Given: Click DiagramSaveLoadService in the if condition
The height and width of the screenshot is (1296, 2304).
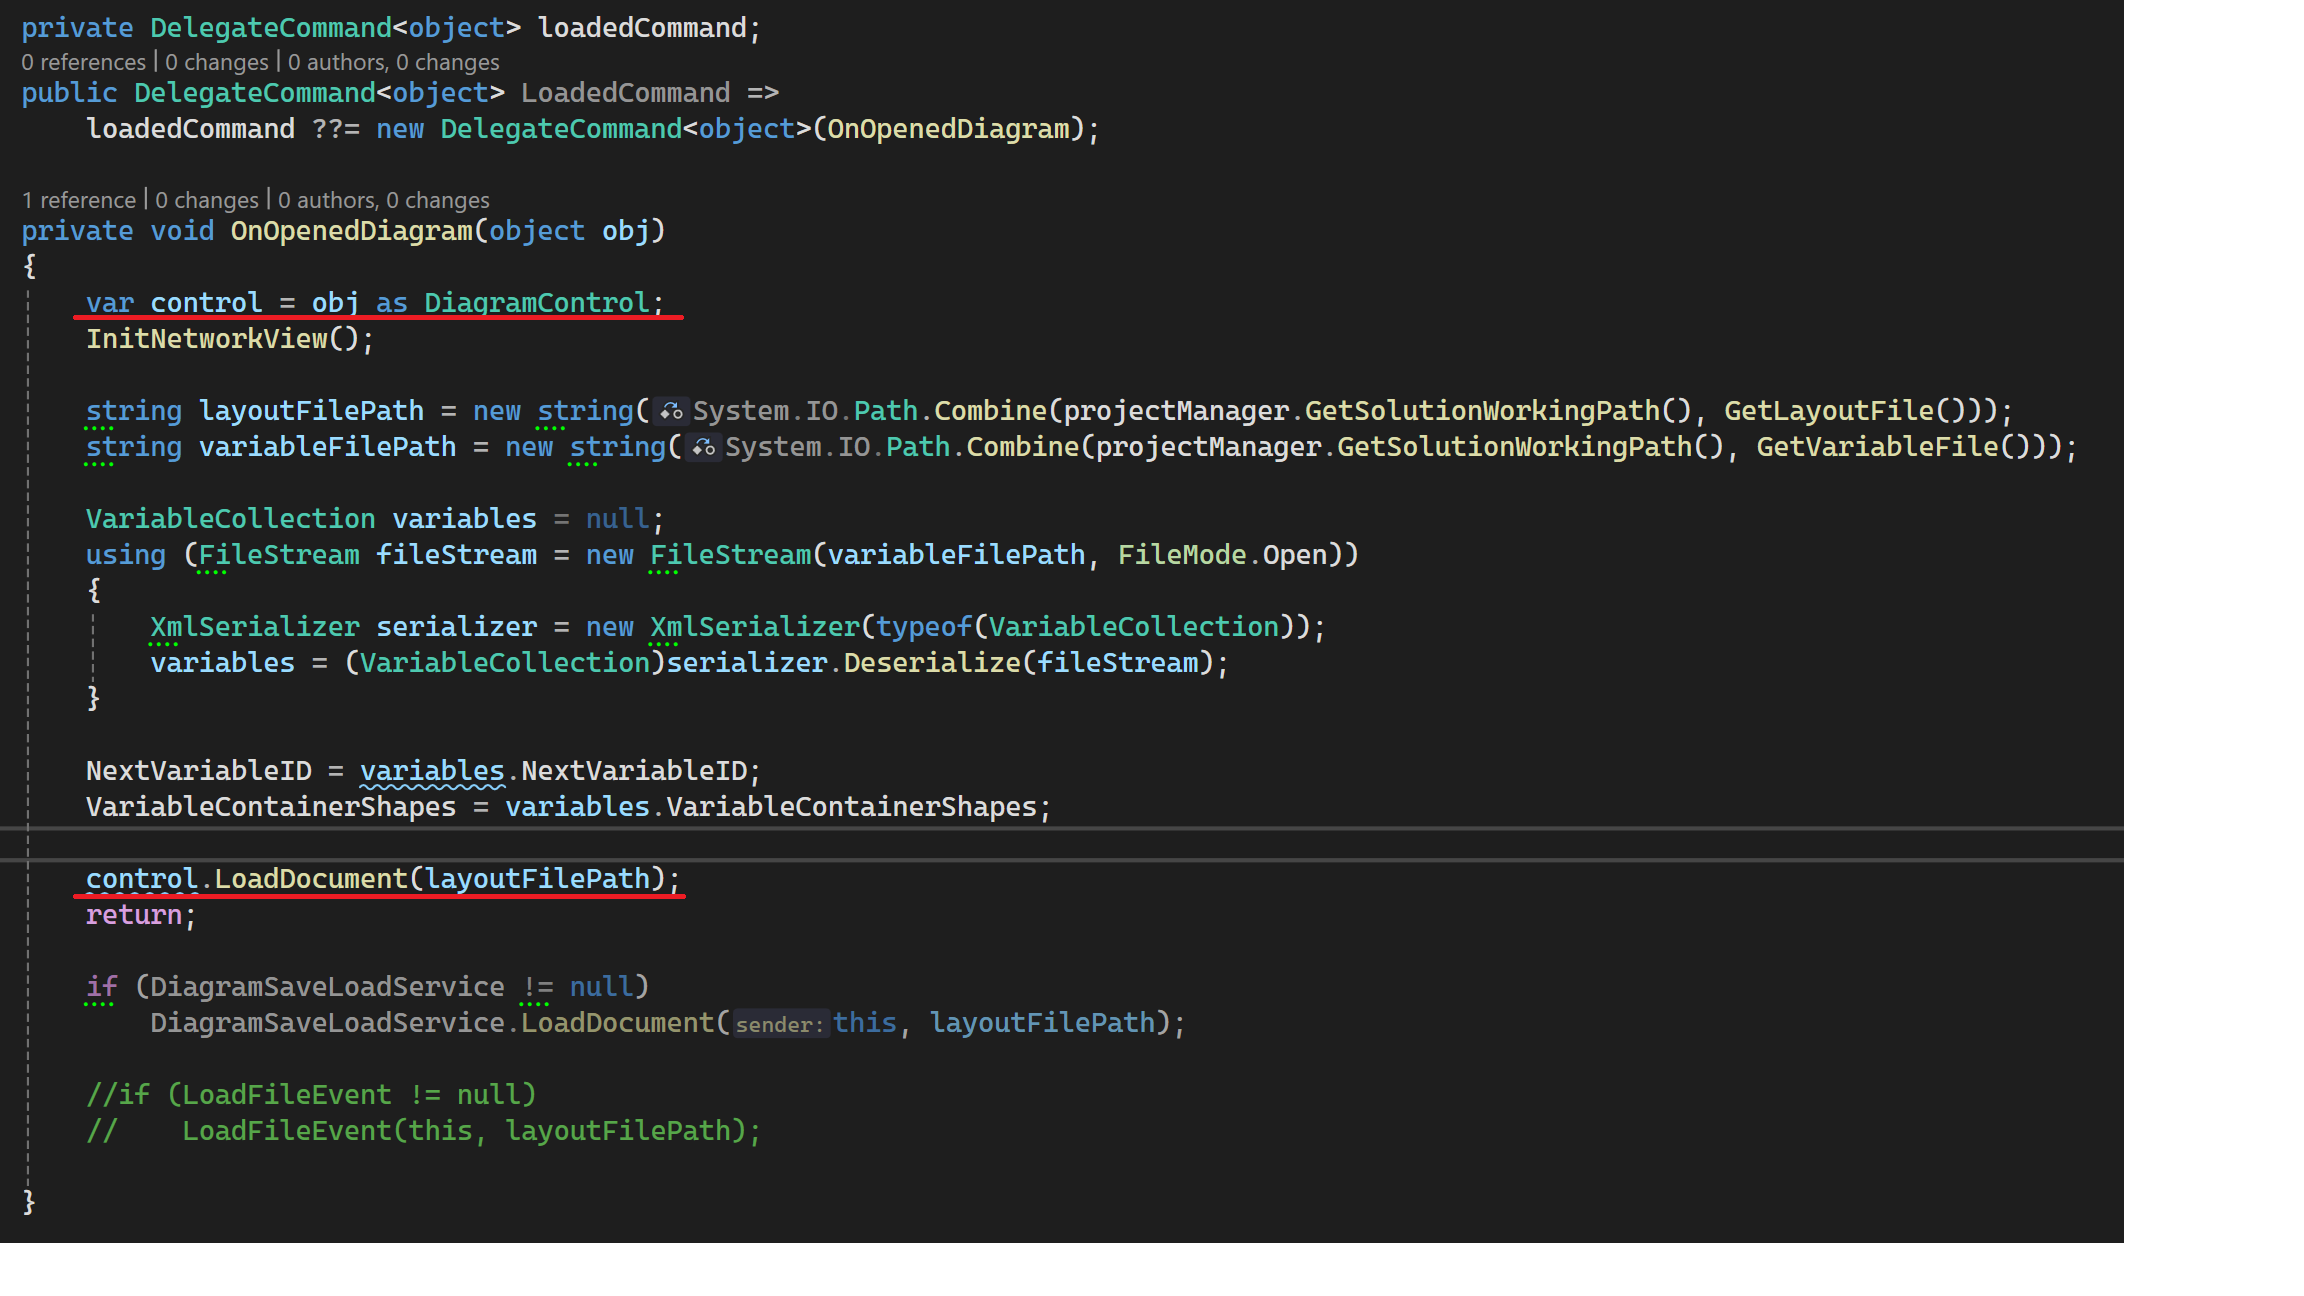Looking at the screenshot, I should (x=327, y=987).
